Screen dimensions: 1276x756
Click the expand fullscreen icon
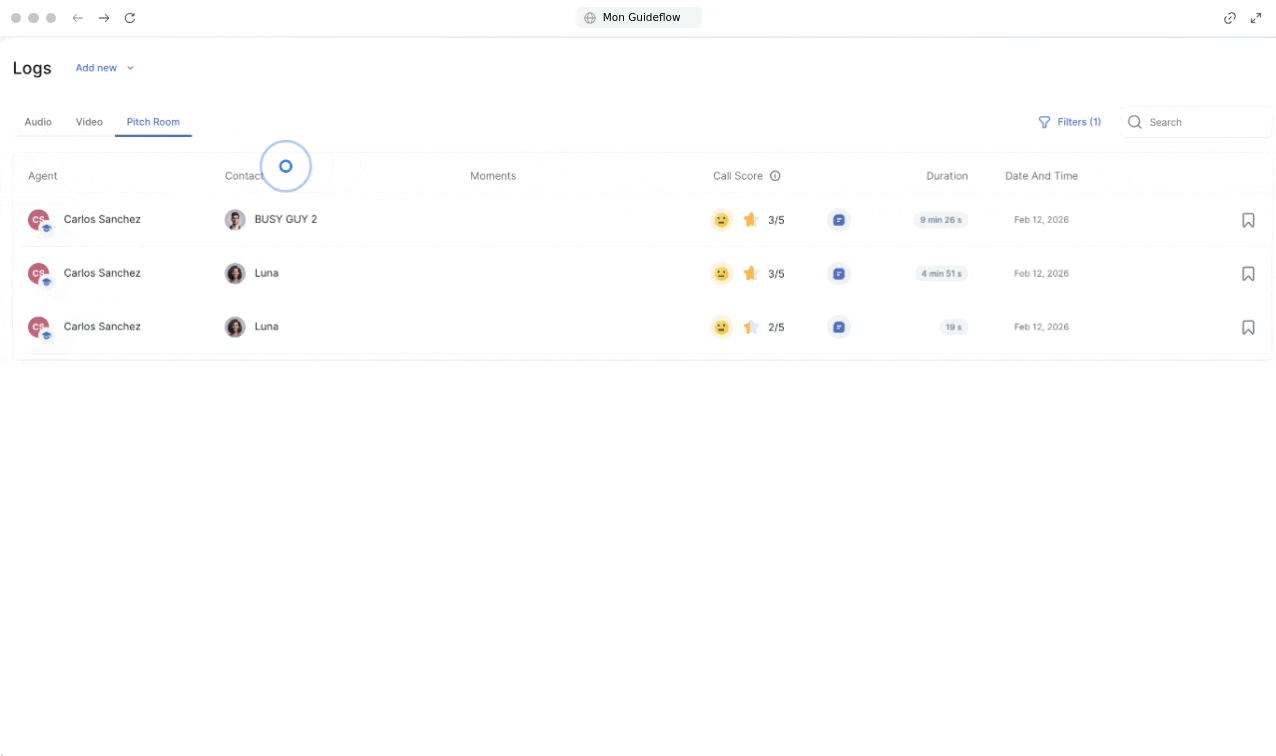[1256, 18]
